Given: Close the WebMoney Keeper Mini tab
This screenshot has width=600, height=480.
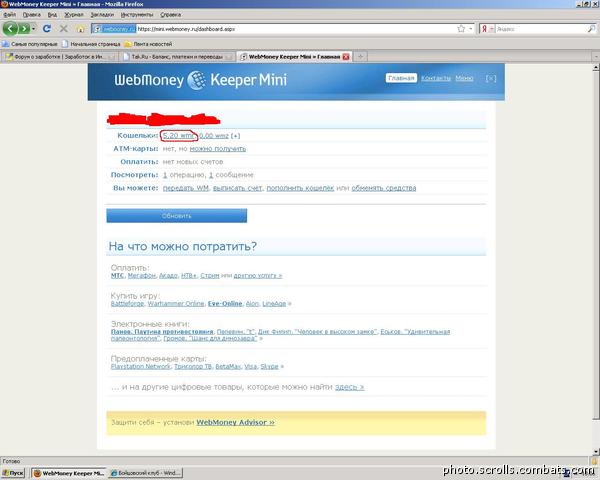Looking at the screenshot, I should pos(346,57).
